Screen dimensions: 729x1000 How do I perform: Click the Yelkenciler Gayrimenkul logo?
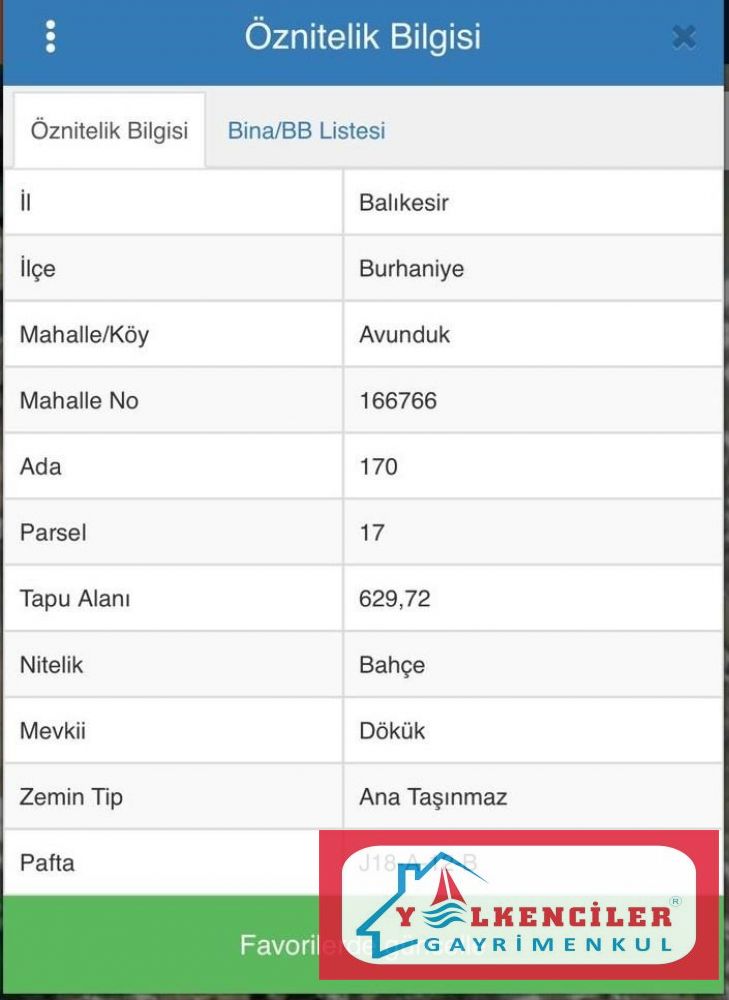coord(518,905)
